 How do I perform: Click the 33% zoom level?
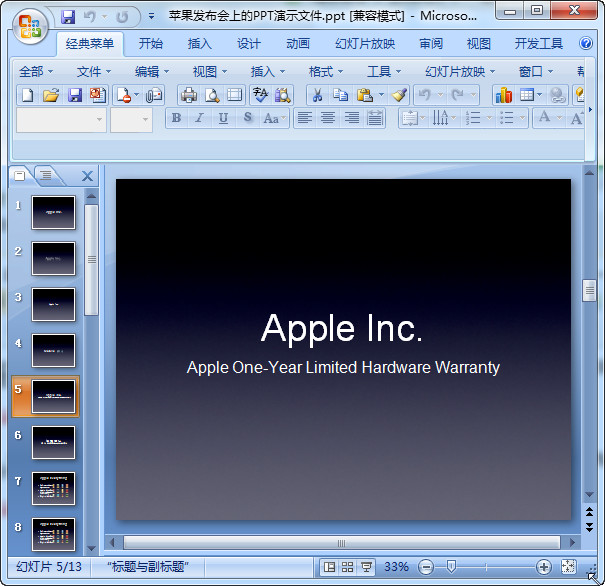click(x=396, y=567)
